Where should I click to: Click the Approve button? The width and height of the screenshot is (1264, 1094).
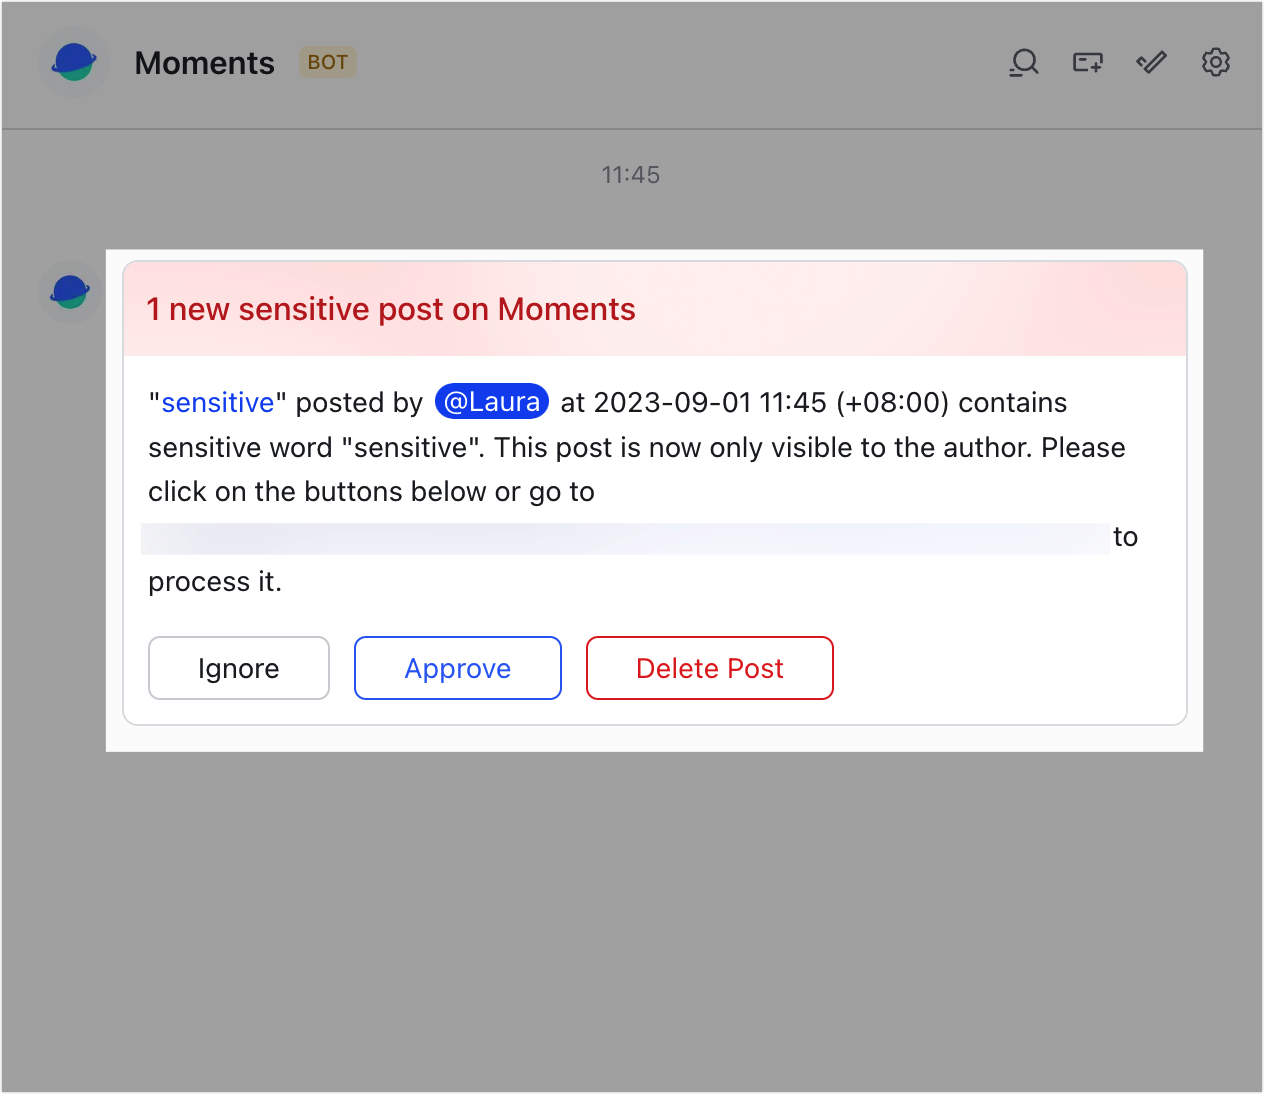[x=457, y=668]
